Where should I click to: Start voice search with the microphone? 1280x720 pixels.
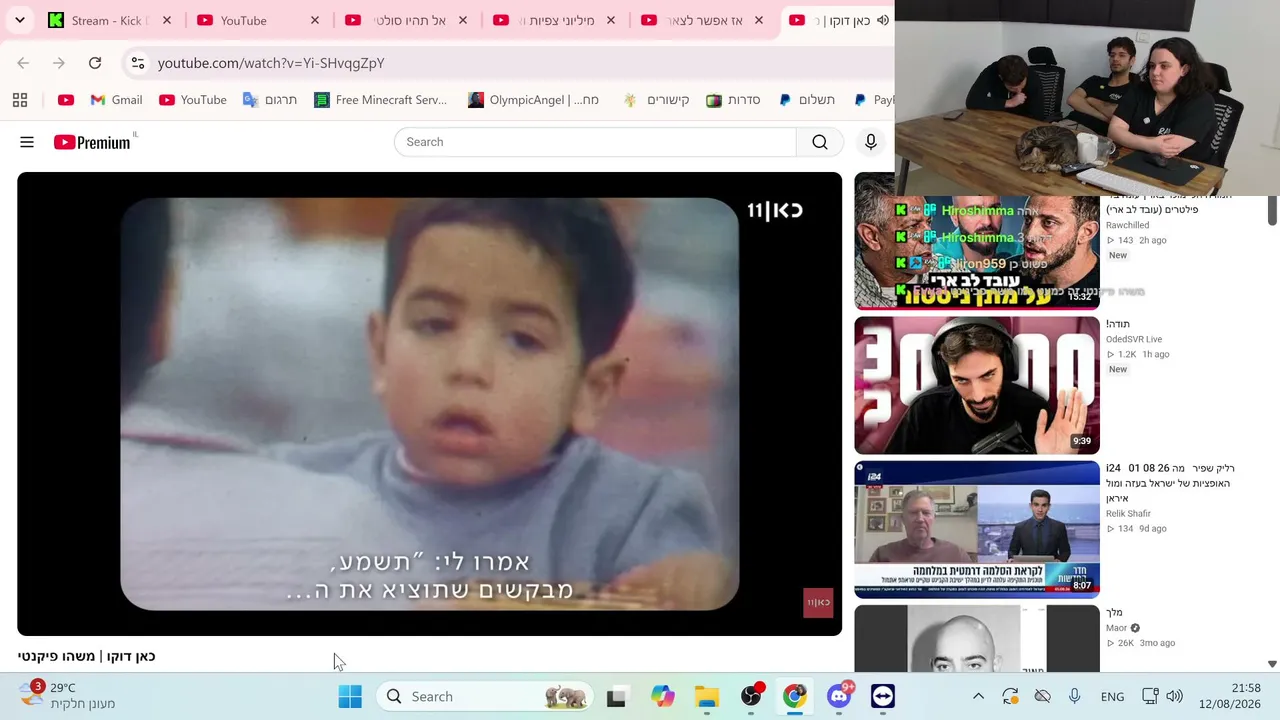pos(871,142)
